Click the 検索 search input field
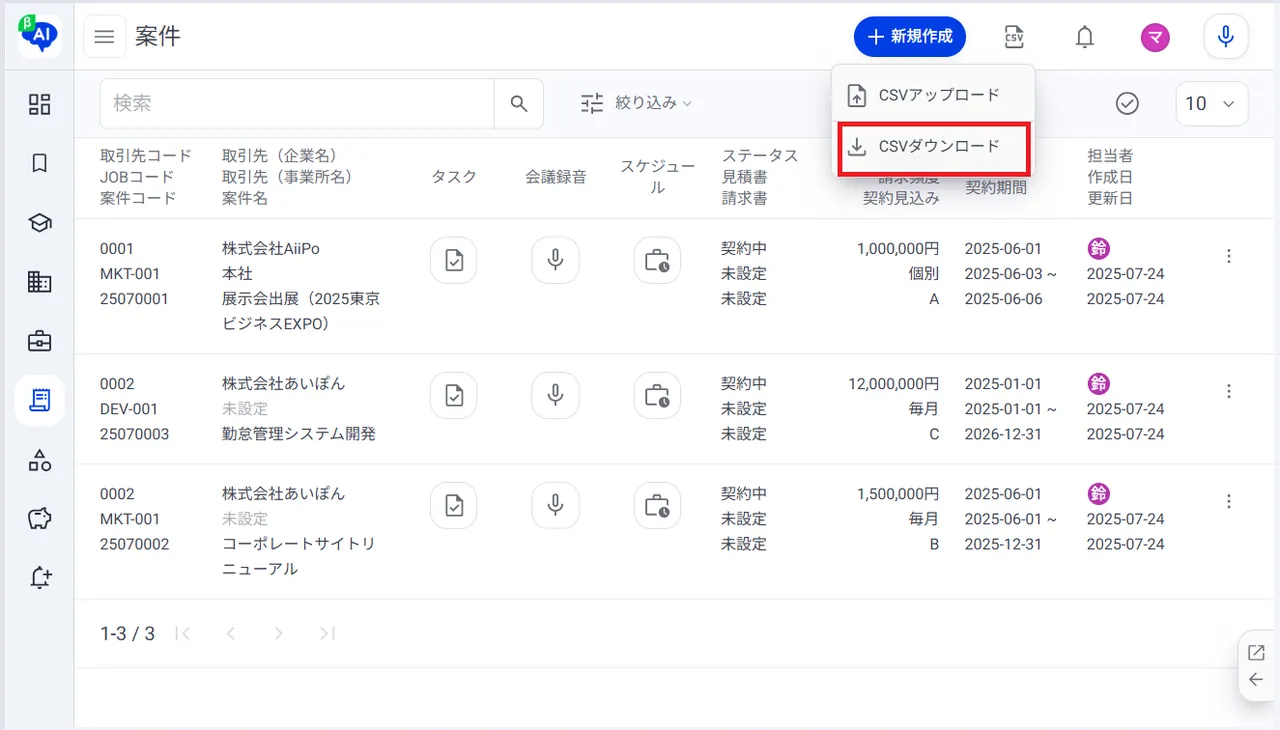The width and height of the screenshot is (1280, 730). (297, 104)
